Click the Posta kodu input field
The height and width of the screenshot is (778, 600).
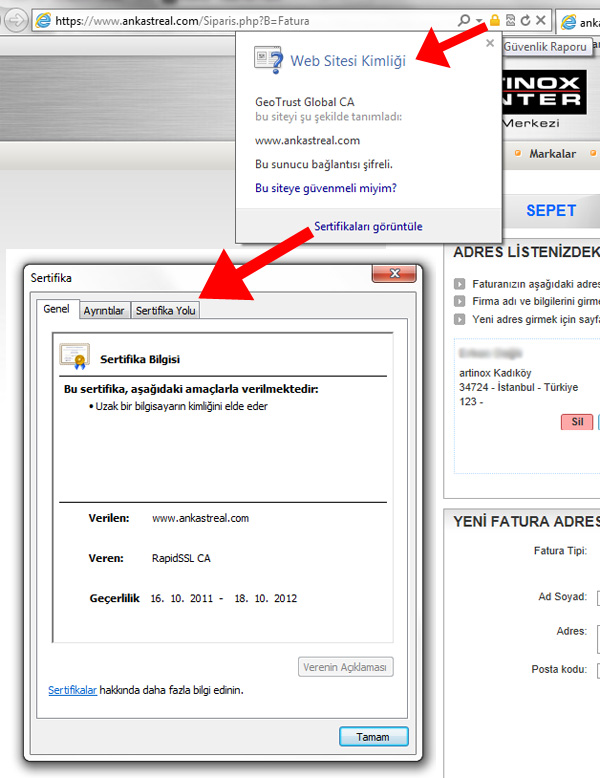[599, 670]
